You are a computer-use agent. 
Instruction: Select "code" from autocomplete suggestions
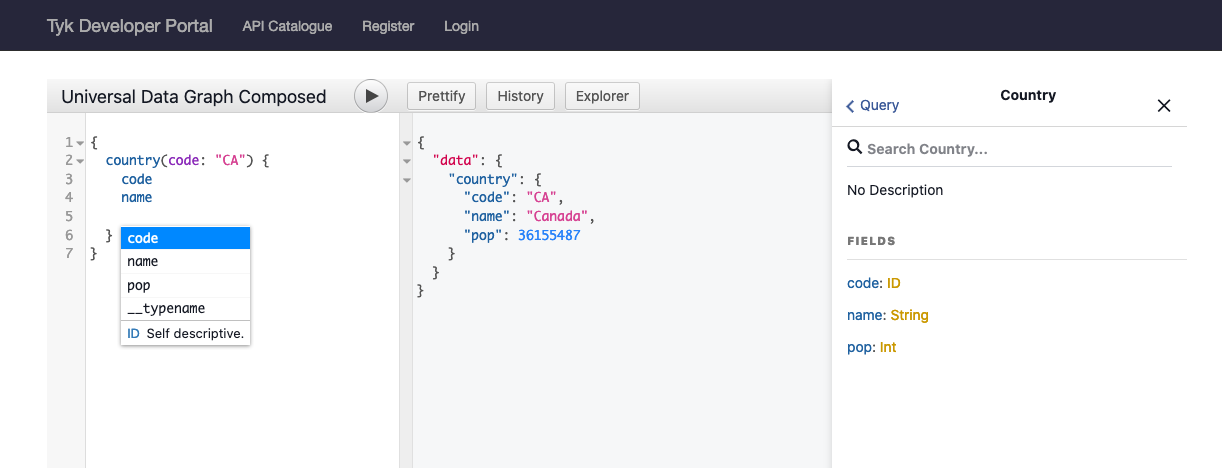[185, 238]
